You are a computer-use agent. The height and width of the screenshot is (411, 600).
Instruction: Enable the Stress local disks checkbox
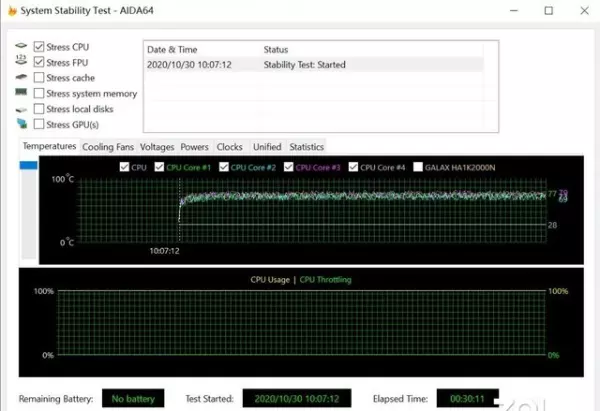pyautogui.click(x=39, y=109)
